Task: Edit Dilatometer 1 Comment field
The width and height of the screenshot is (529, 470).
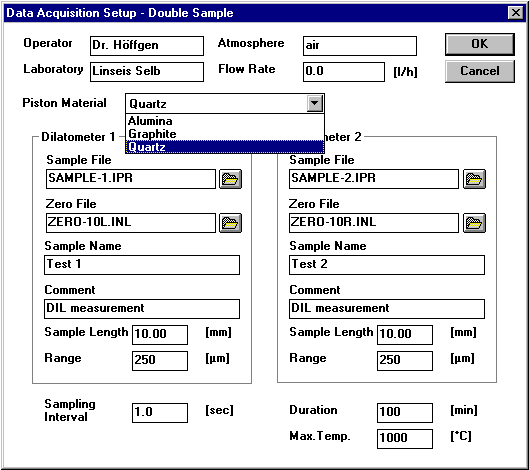Action: 142,309
